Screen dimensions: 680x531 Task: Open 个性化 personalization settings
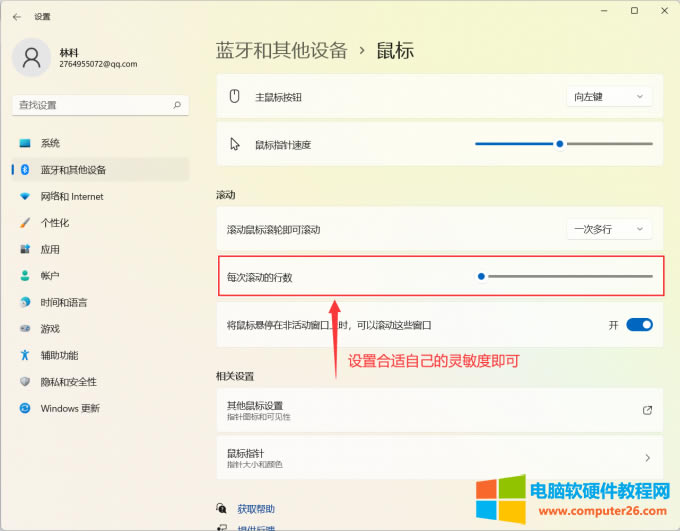(55, 223)
